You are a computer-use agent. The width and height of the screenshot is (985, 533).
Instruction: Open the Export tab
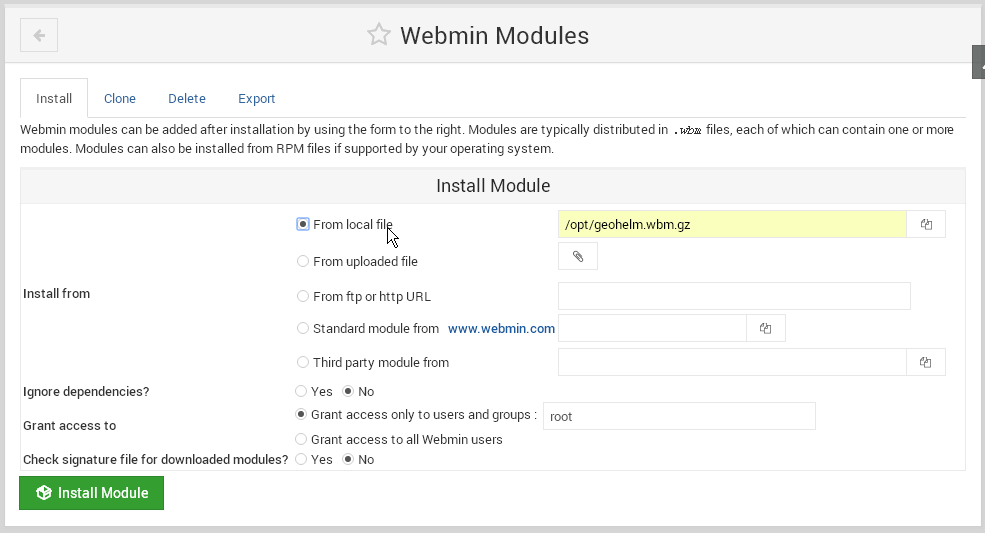256,99
